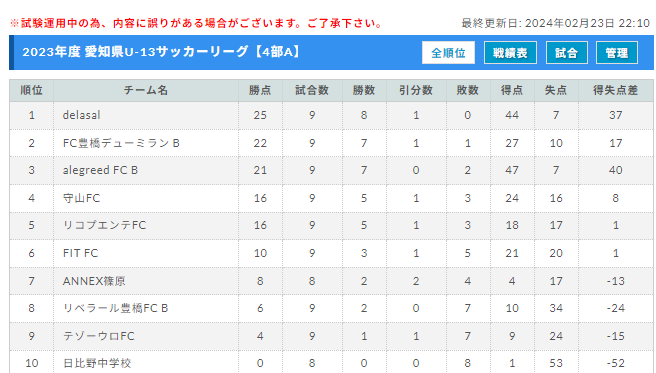Open the 全順位 tab
Screen dimensions: 656x373
click(x=448, y=53)
